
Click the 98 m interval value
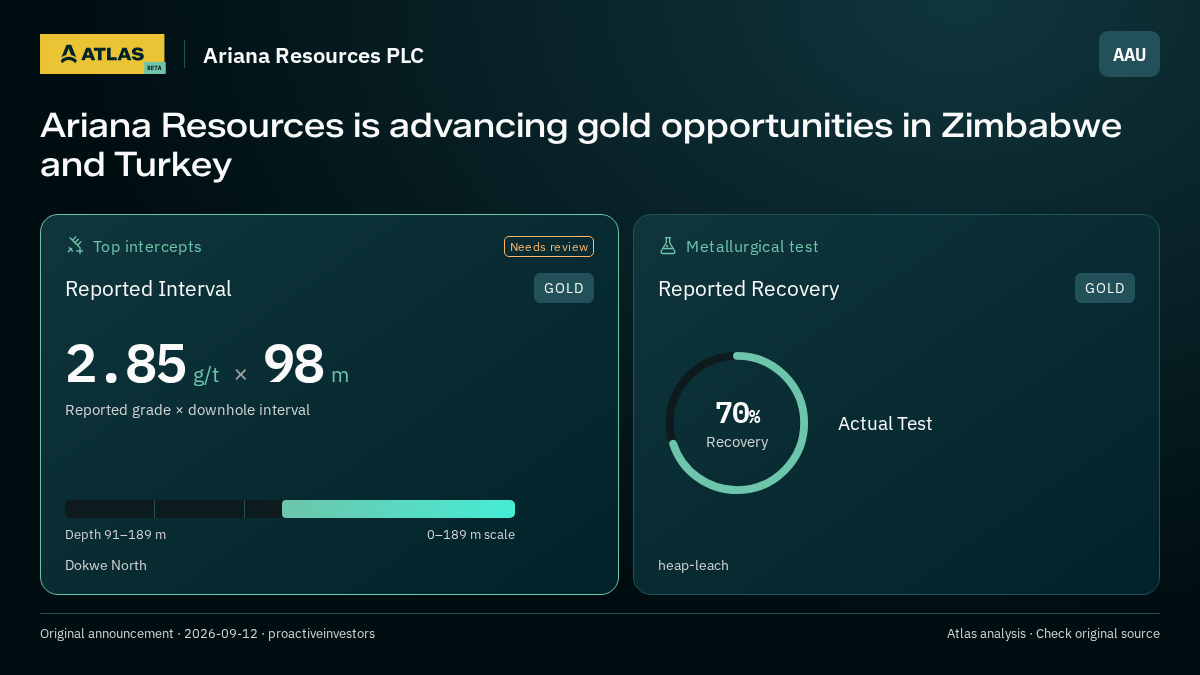click(306, 365)
